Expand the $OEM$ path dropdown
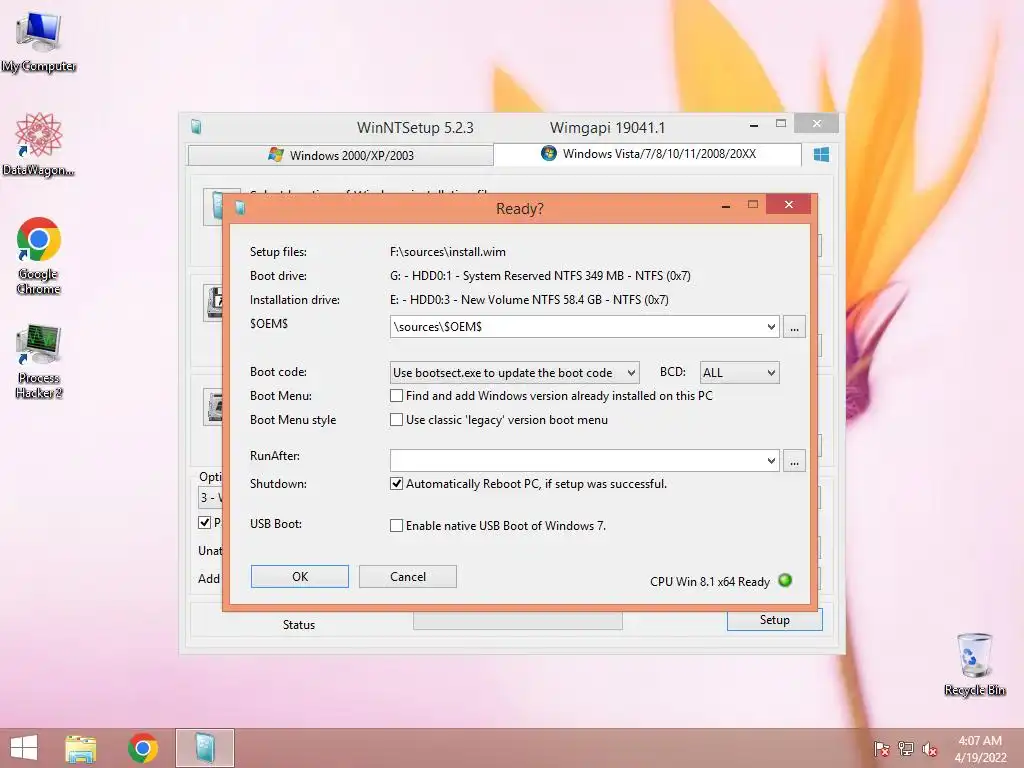Screen dimensions: 1024x768 point(771,327)
